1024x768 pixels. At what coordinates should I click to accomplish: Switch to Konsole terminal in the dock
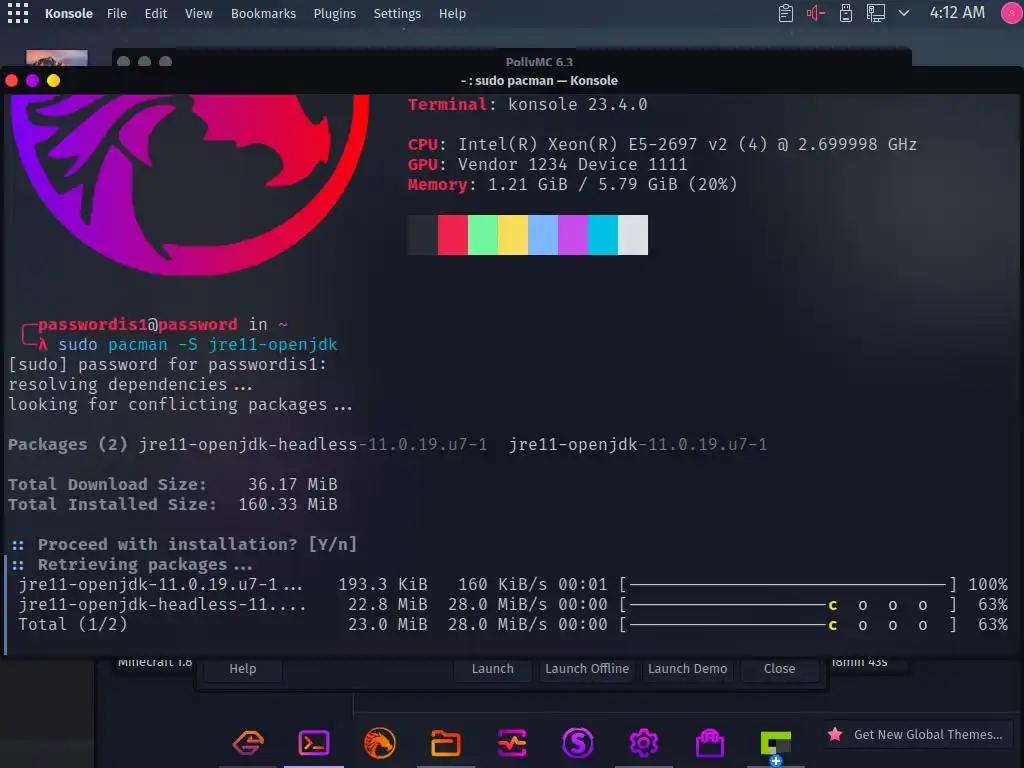[314, 743]
